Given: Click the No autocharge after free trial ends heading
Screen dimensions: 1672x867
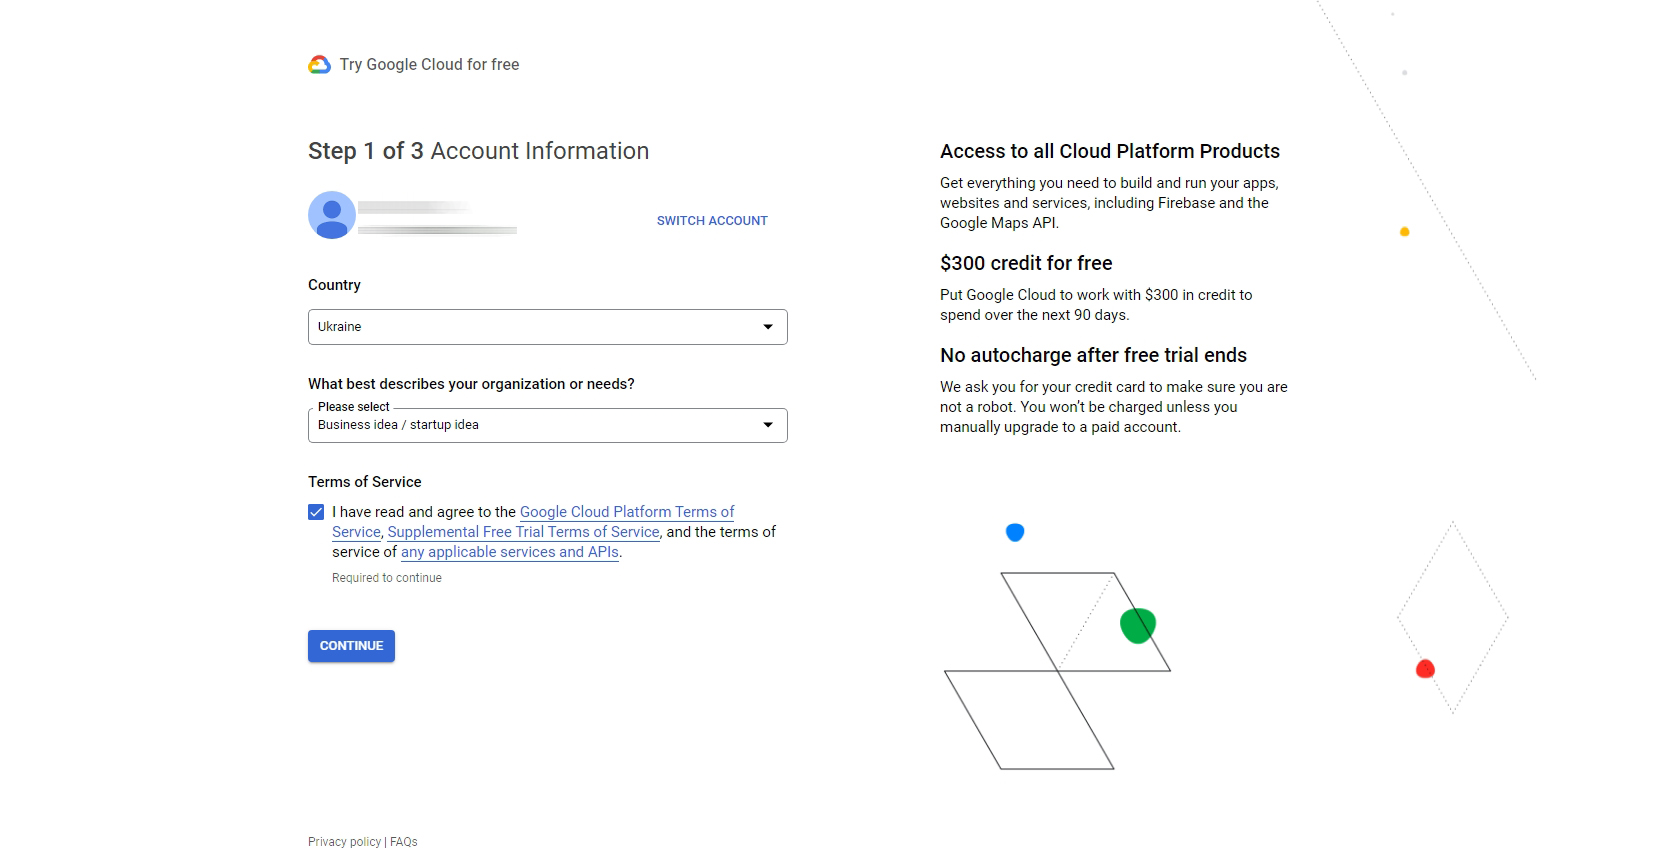Looking at the screenshot, I should tap(1093, 355).
